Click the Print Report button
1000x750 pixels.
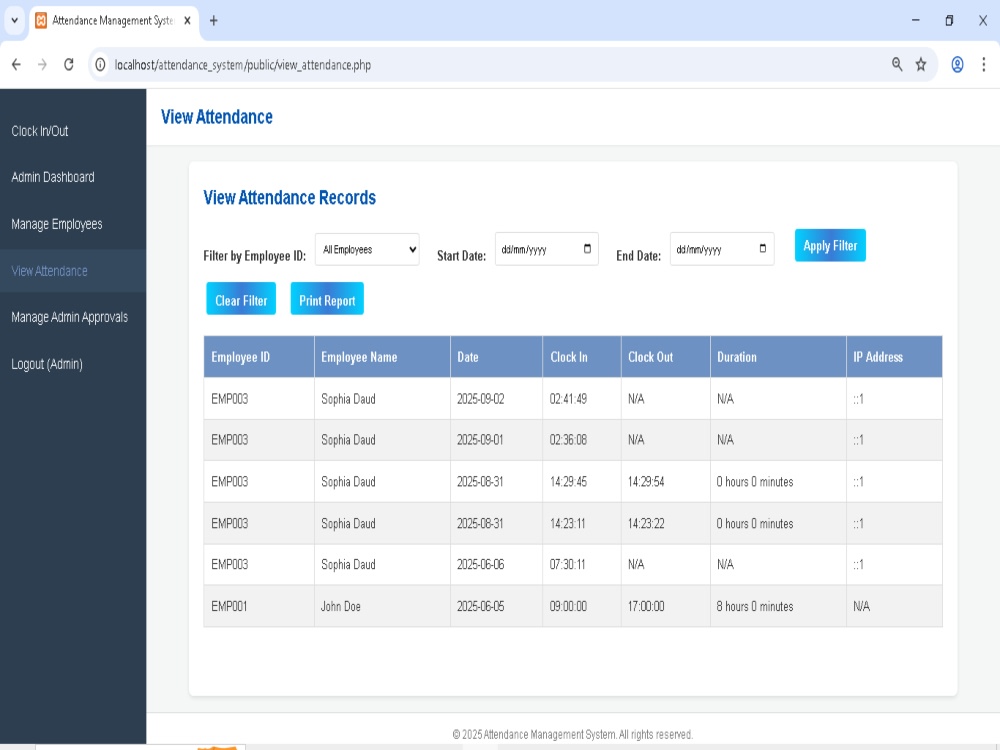[x=327, y=298]
